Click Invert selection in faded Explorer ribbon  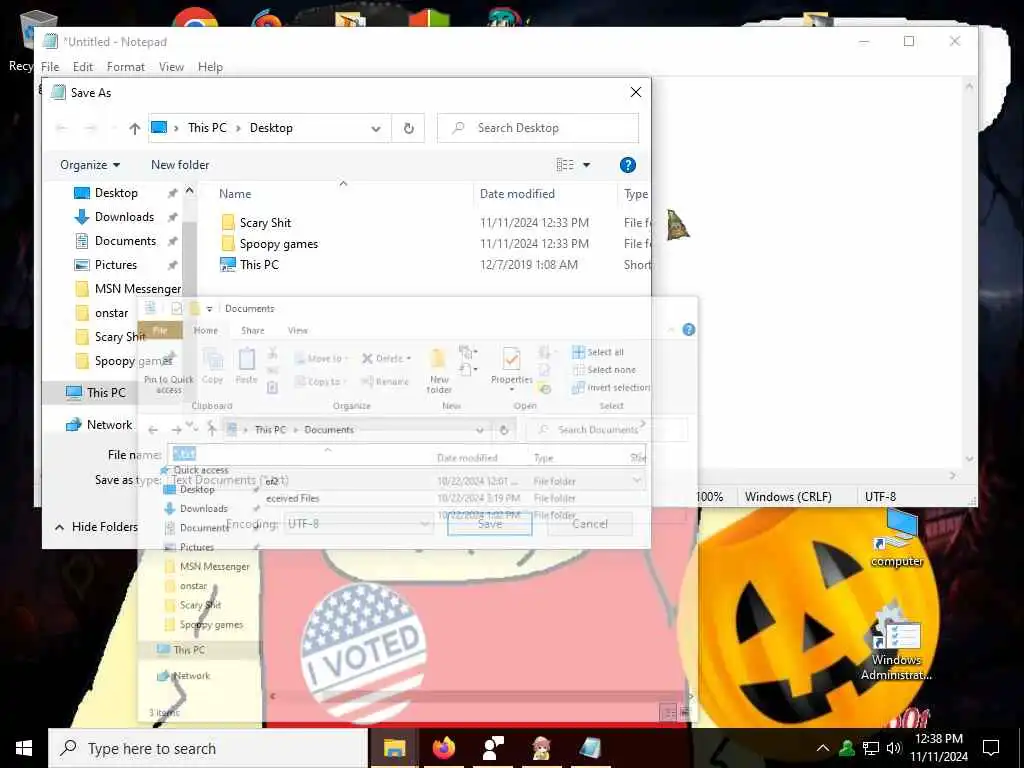coord(611,387)
